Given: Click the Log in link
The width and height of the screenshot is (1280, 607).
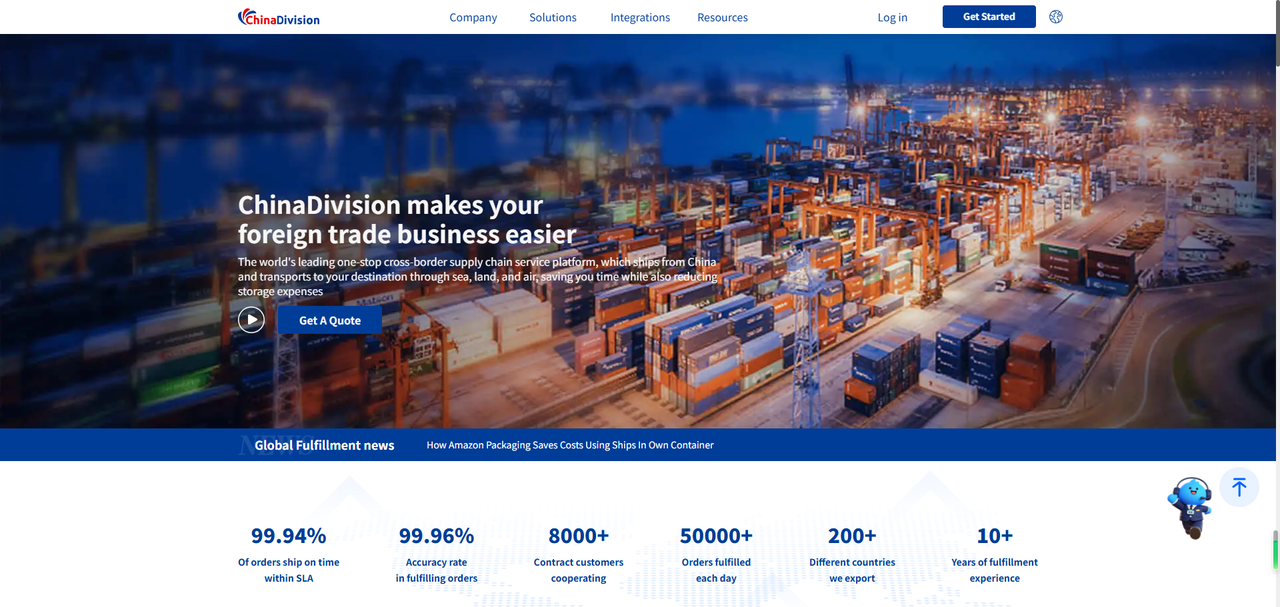Looking at the screenshot, I should [892, 17].
